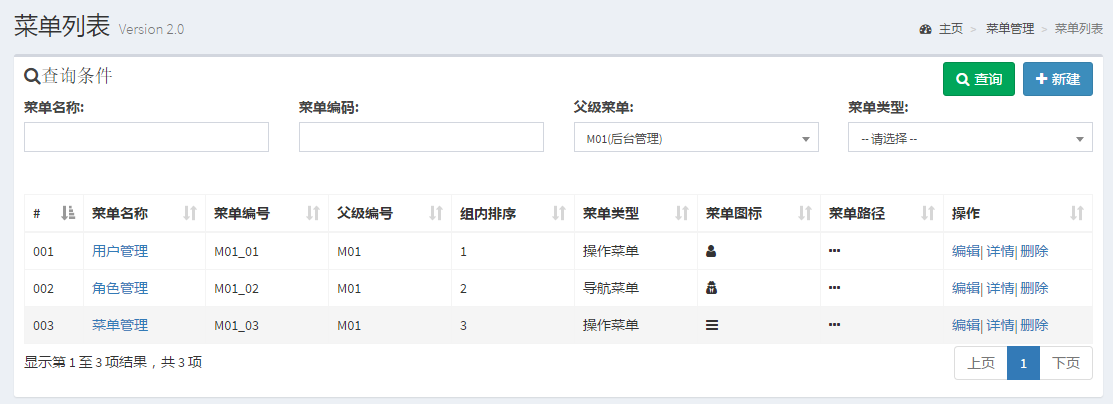Screen dimensions: 1113x404
Task: Open the 菜单类型 dropdown
Action: point(970,137)
